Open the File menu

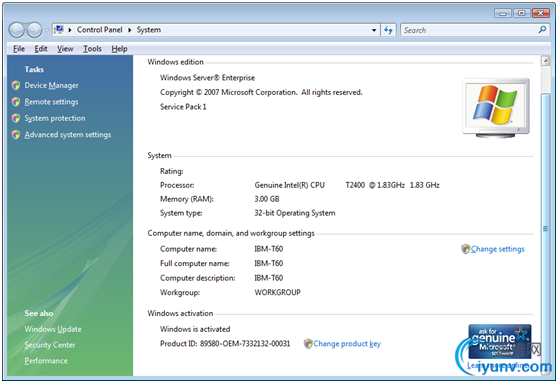tap(19, 49)
